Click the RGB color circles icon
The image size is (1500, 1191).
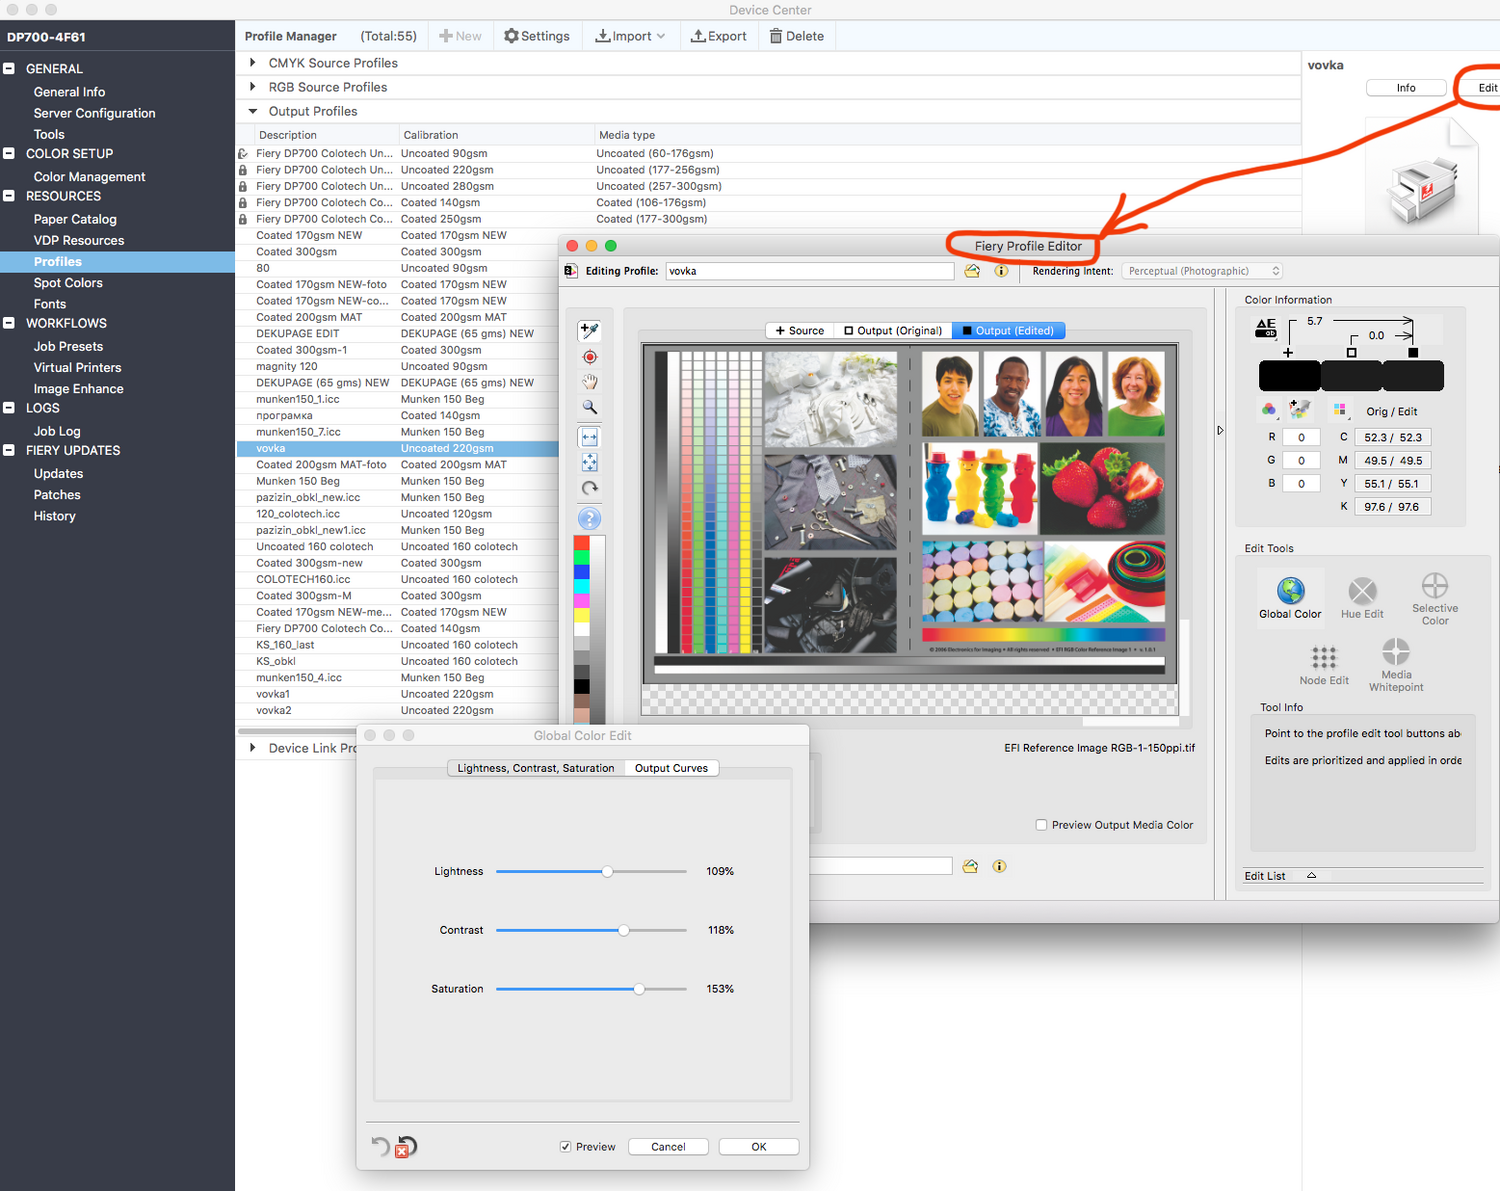pos(1269,410)
